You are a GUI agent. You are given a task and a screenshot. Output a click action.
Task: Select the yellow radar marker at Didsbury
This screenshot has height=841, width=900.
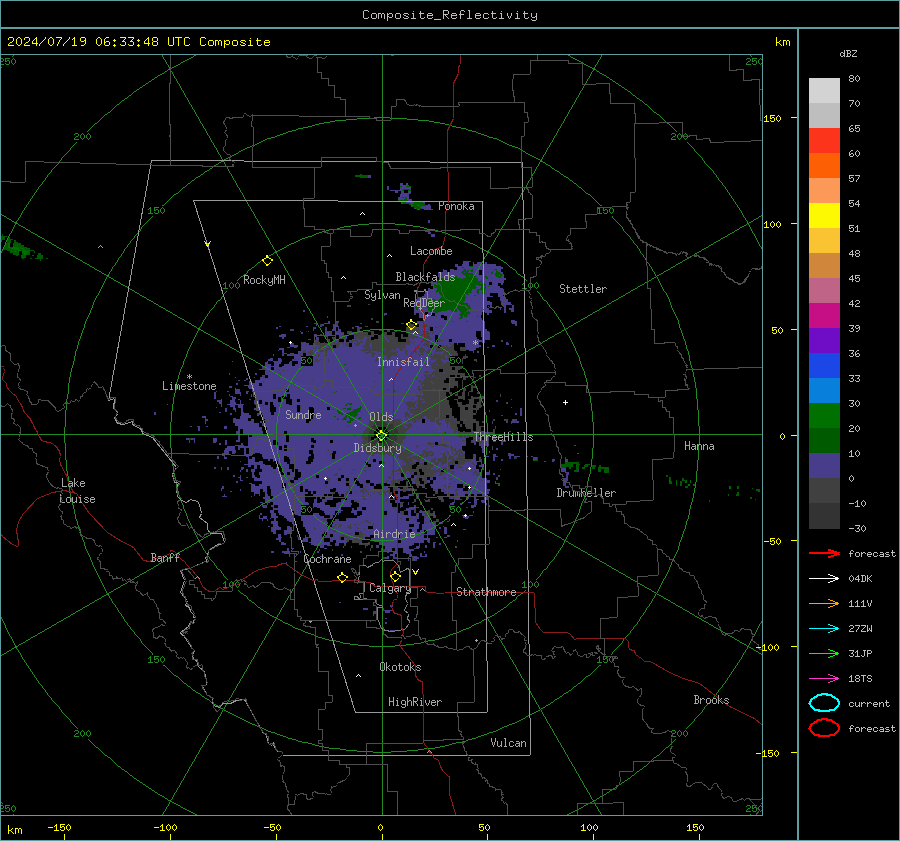click(x=381, y=436)
